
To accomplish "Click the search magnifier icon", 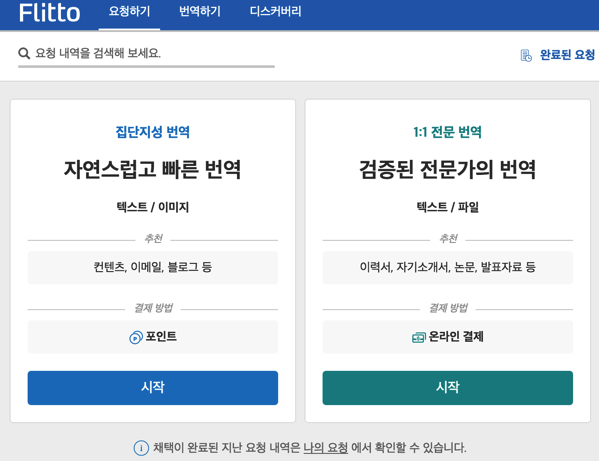I will pyautogui.click(x=24, y=53).
